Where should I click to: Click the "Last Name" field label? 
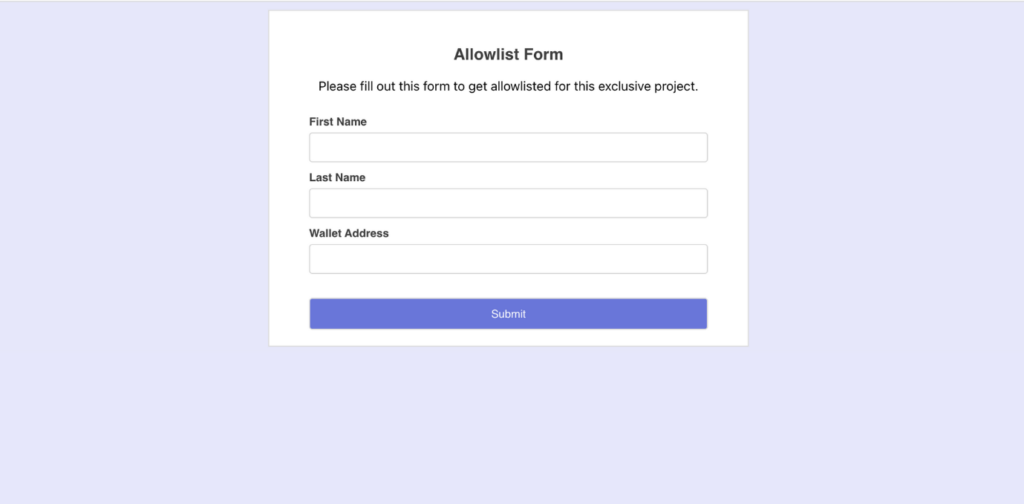pyautogui.click(x=337, y=178)
